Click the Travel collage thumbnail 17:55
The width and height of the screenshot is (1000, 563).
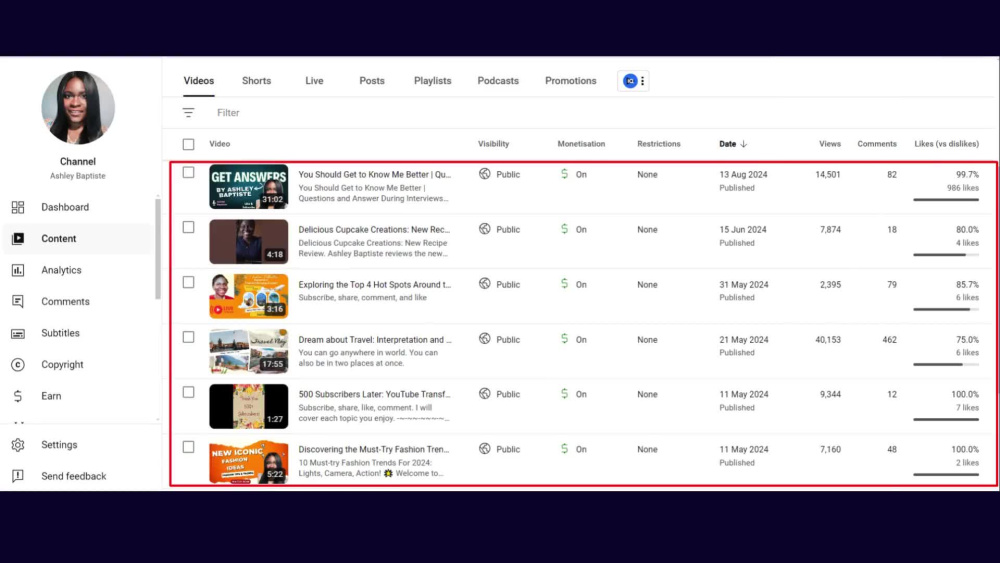click(x=249, y=351)
